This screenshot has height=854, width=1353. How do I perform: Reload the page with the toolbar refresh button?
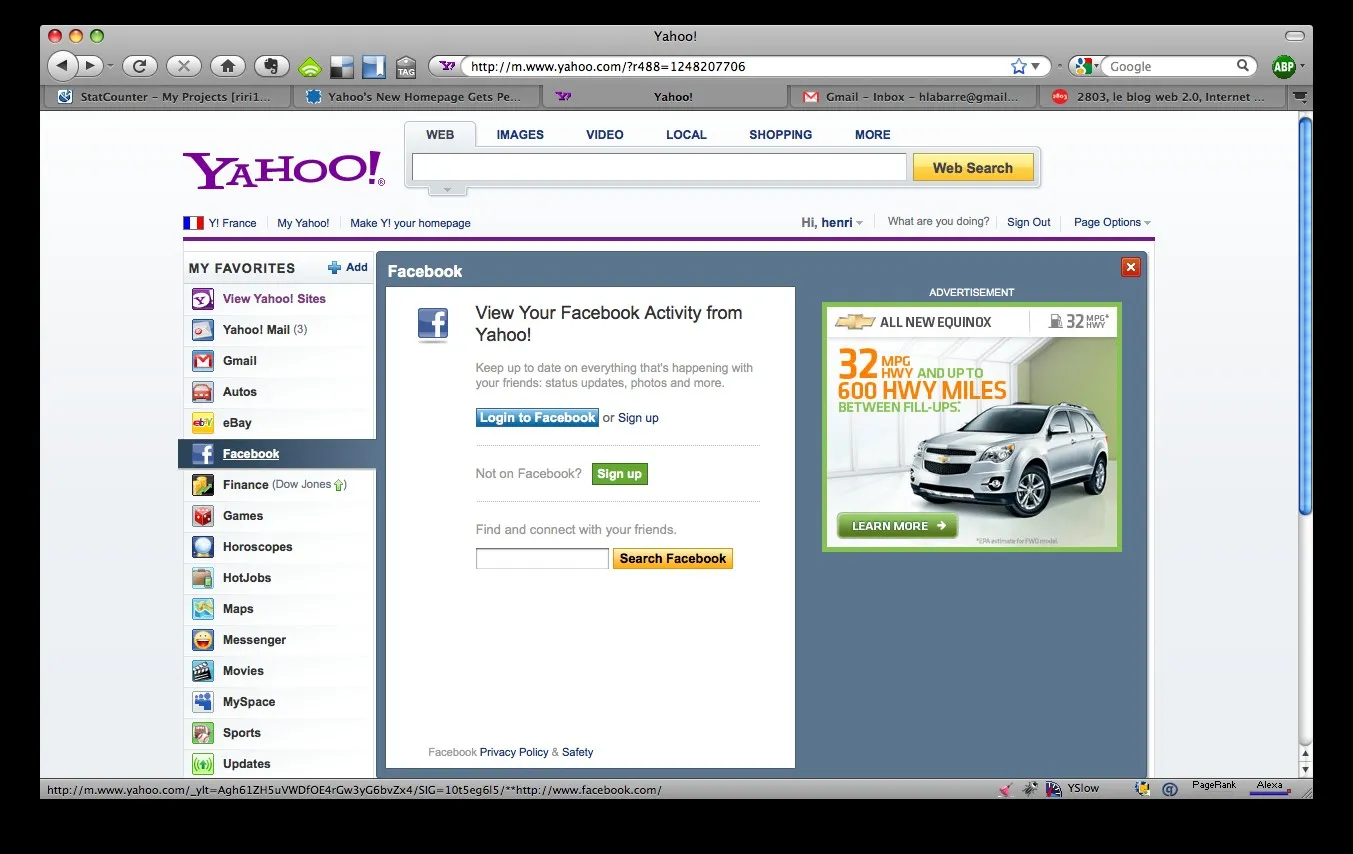click(x=140, y=66)
